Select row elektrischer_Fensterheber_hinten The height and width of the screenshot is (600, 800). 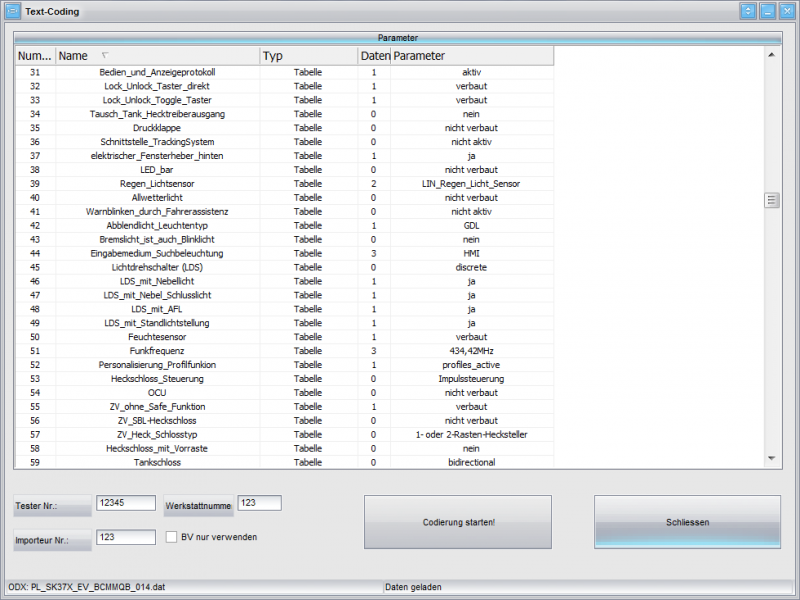tap(285, 156)
